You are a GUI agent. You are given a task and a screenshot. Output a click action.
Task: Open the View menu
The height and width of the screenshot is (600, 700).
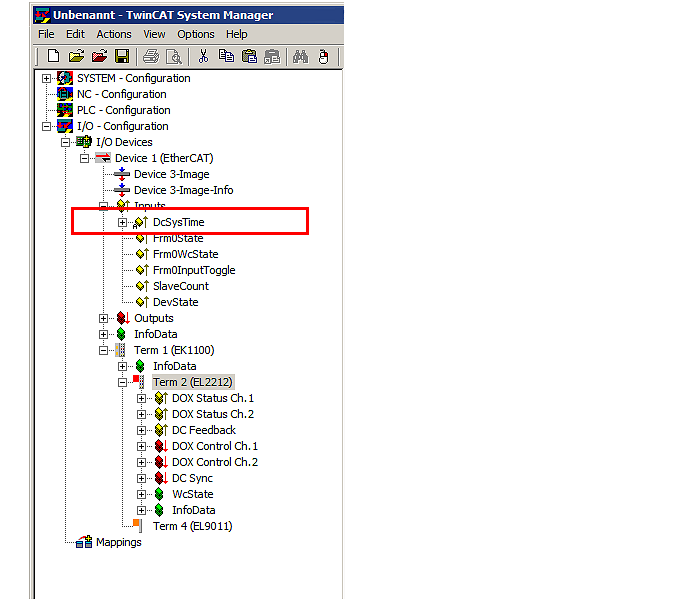coord(154,34)
